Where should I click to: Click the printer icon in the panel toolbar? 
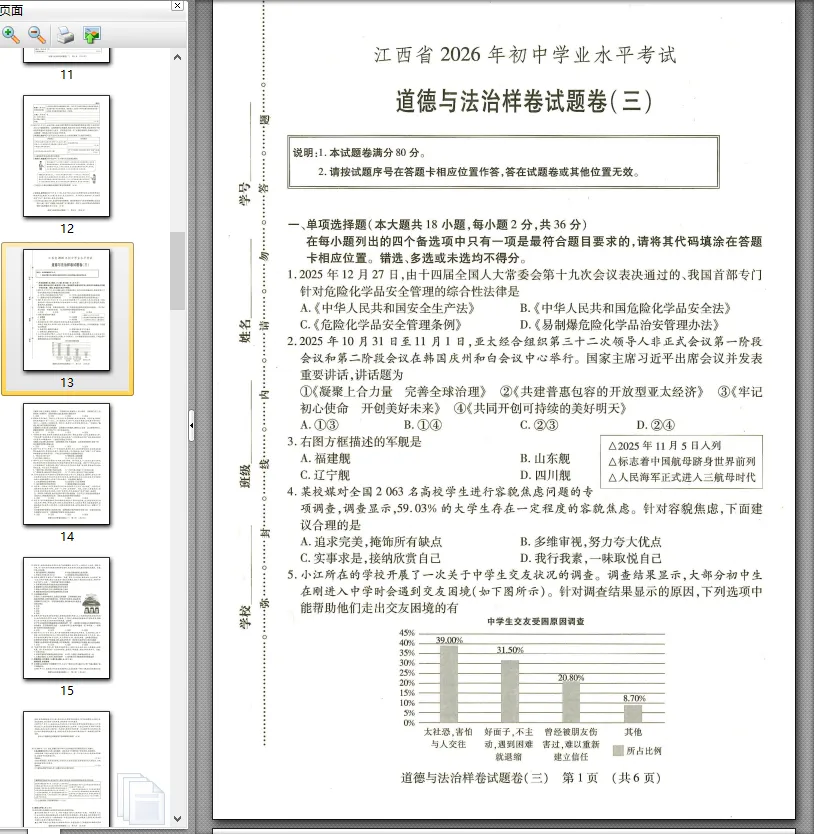click(63, 33)
